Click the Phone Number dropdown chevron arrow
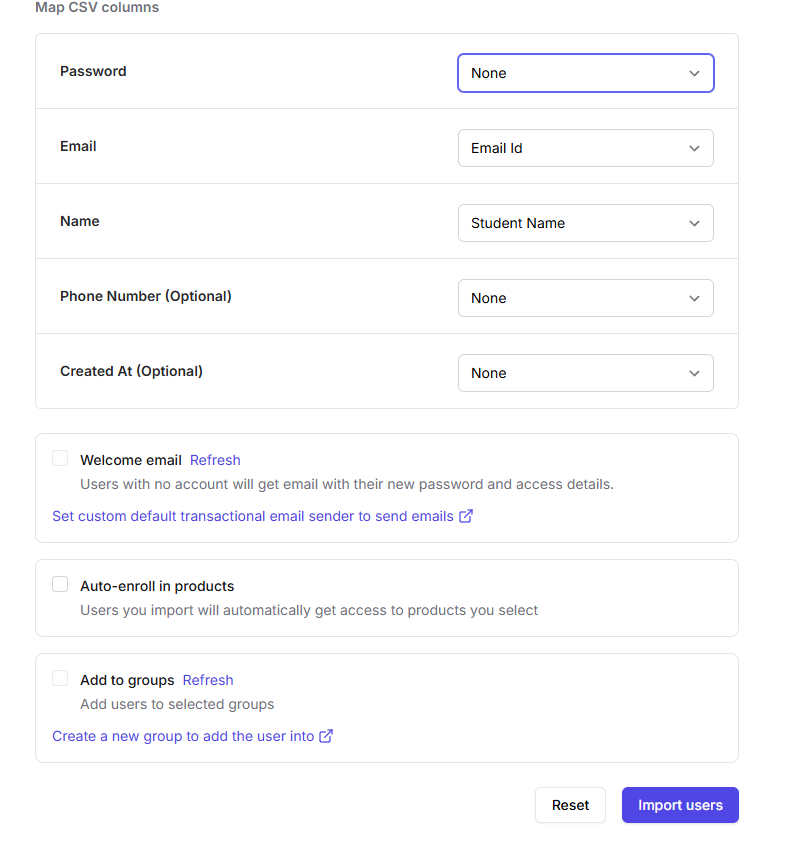The height and width of the screenshot is (860, 787). [x=694, y=298]
